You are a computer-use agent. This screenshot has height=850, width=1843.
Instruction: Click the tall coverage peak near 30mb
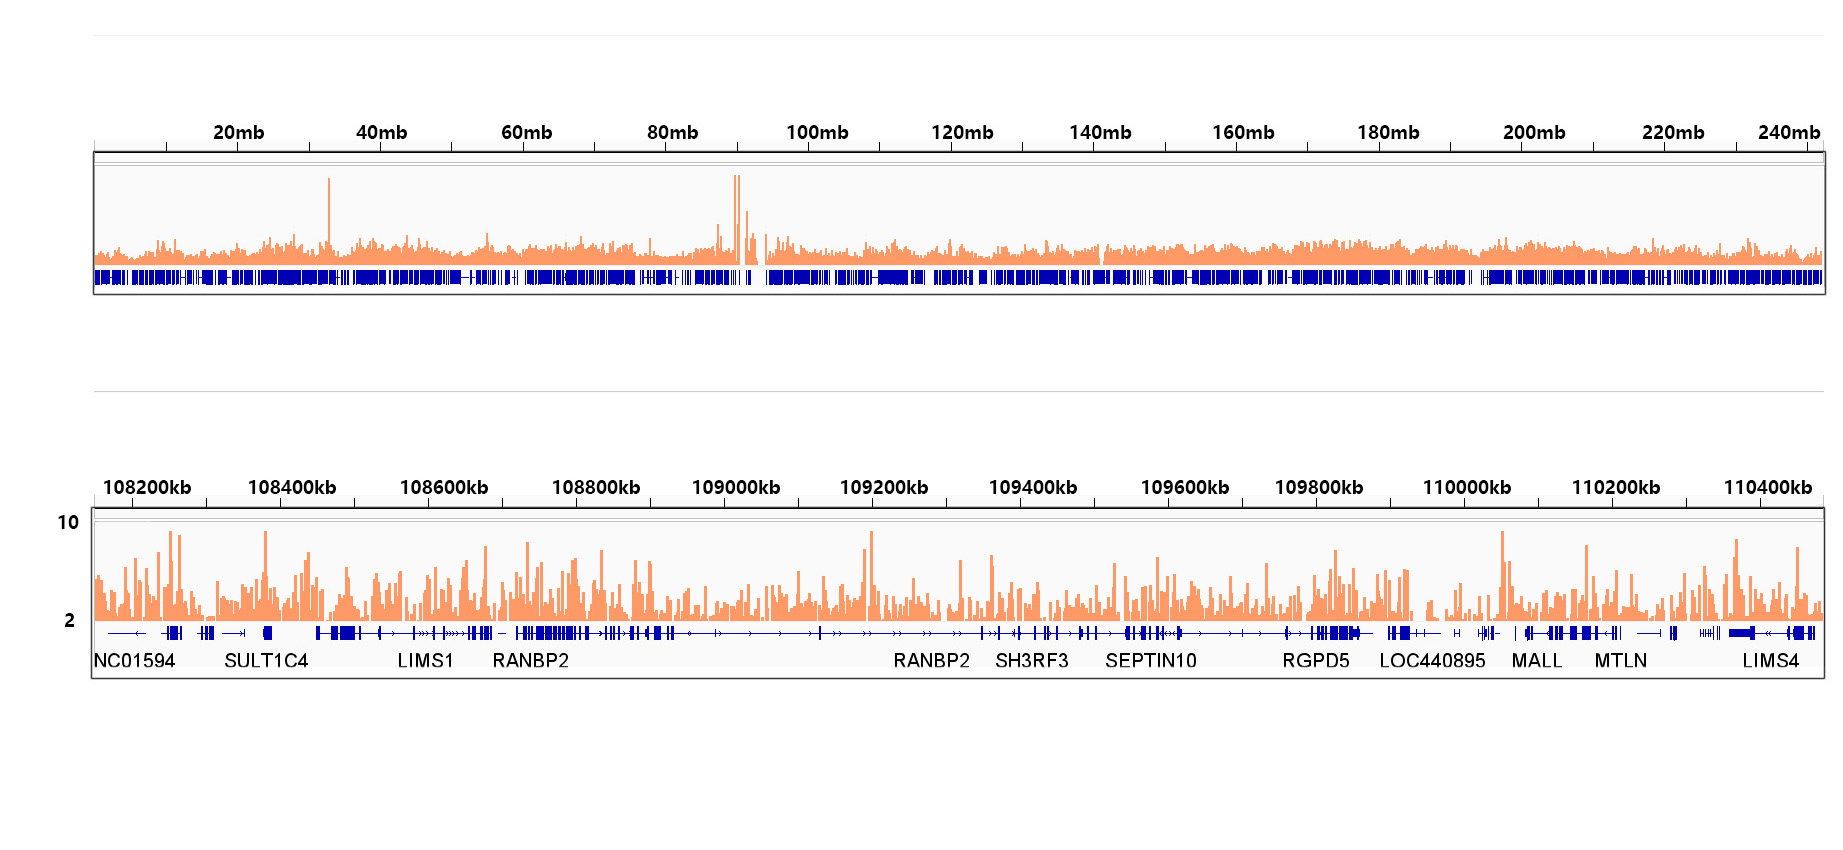[x=328, y=210]
